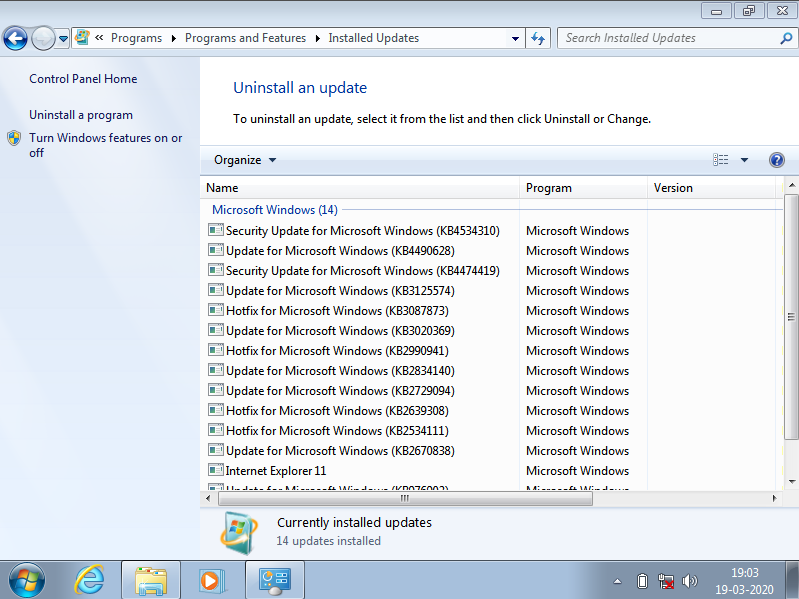This screenshot has height=599, width=799.
Task: Show hidden tray icons arrow
Action: coord(617,581)
